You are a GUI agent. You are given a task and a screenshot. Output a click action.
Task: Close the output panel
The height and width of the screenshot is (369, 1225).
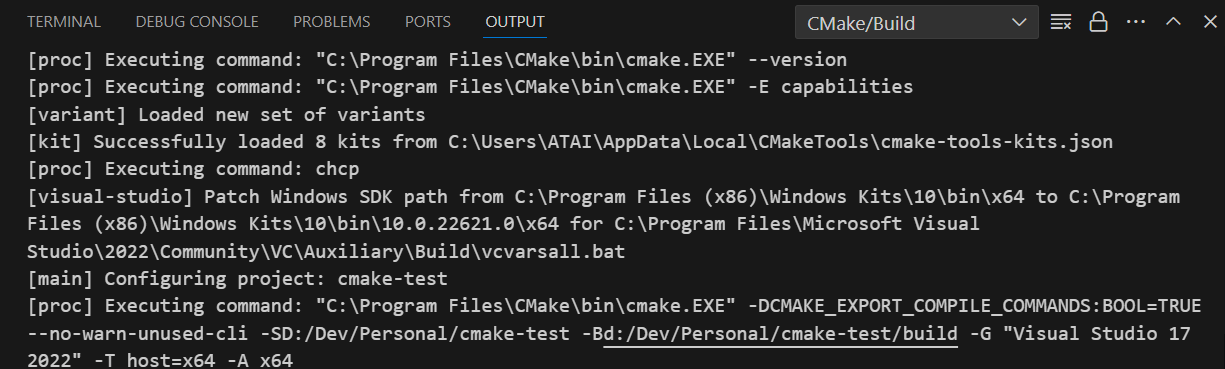coord(1209,22)
